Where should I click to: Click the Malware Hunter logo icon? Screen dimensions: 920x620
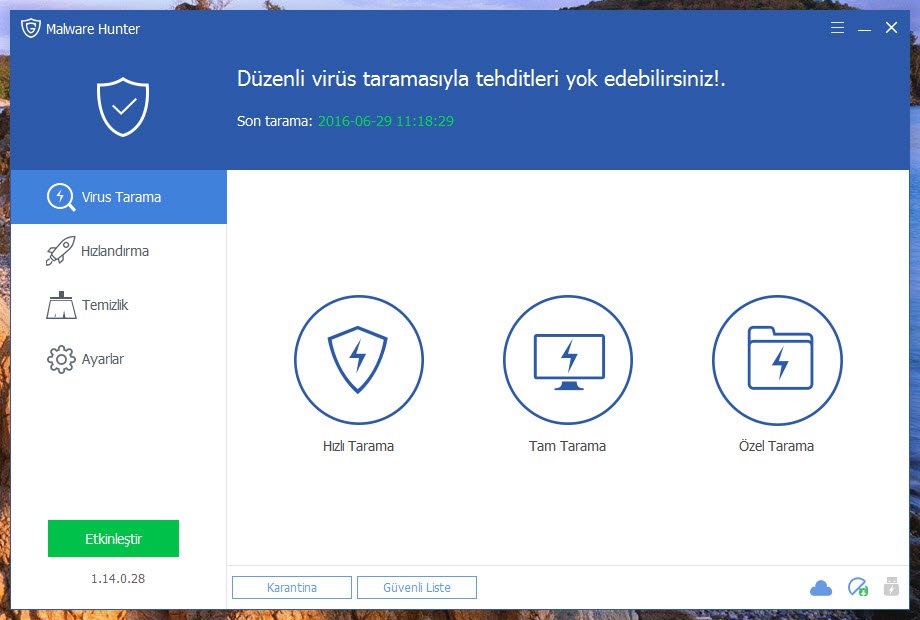tap(31, 28)
